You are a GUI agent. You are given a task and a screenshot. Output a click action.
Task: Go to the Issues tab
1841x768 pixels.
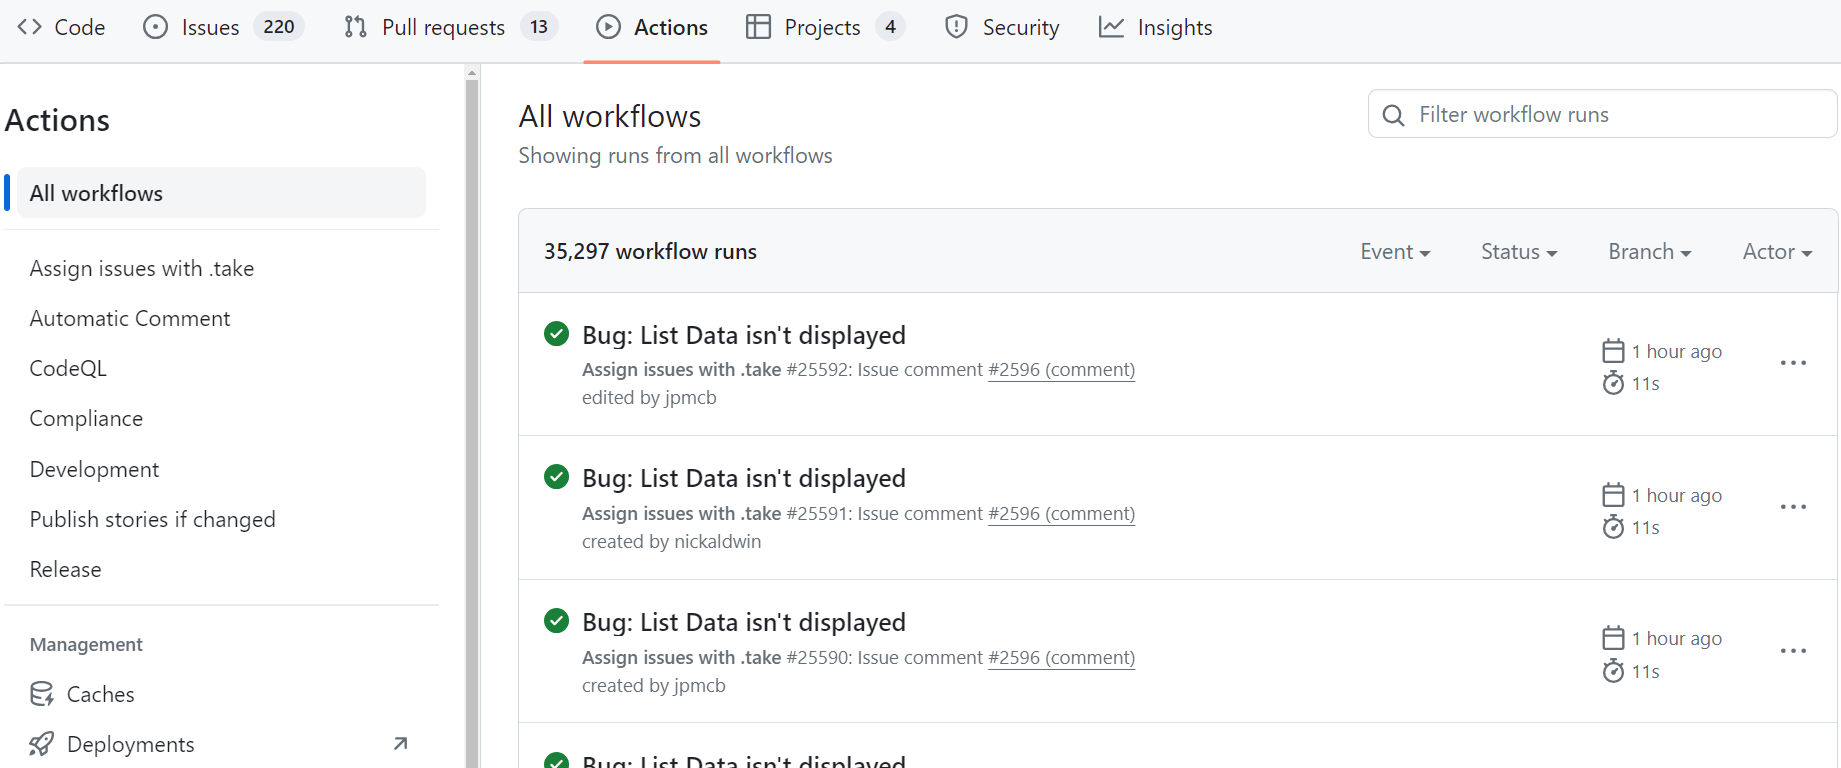click(x=210, y=27)
